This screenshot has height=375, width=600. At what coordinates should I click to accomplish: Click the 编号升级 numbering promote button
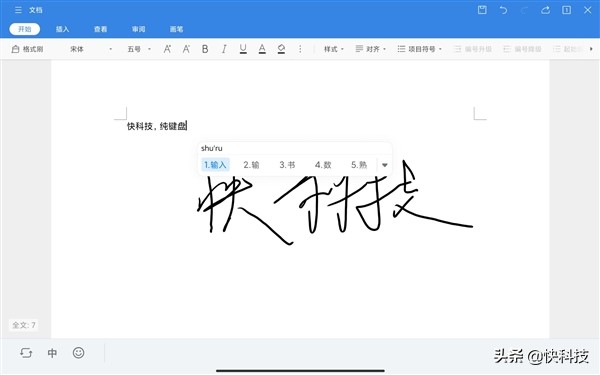tap(473, 49)
